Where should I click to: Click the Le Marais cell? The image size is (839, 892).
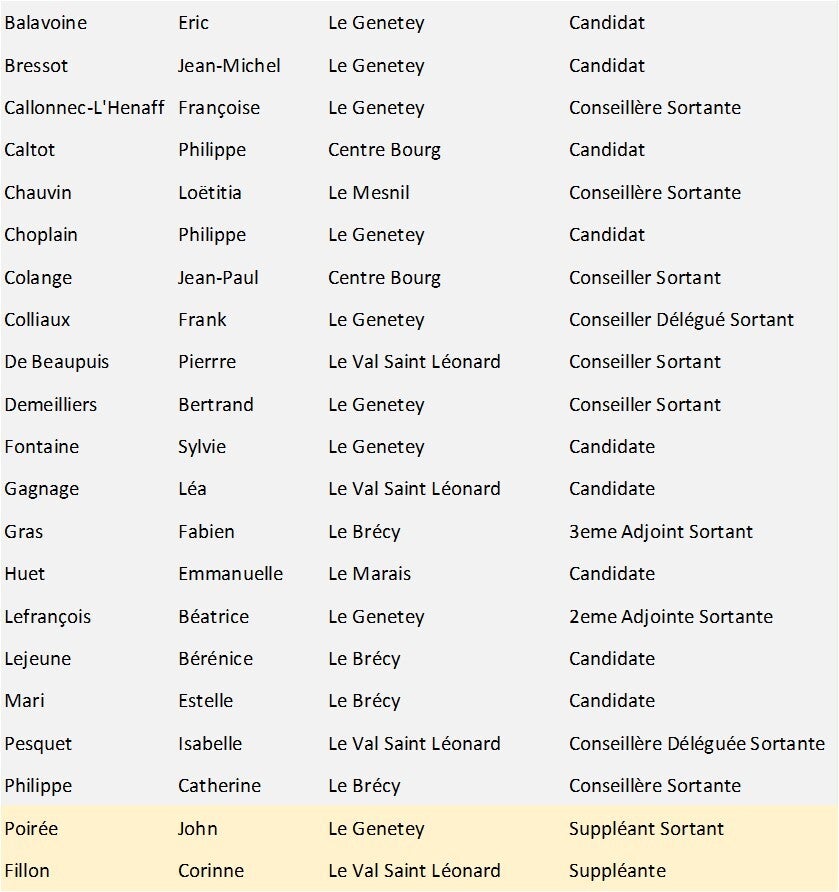(369, 574)
